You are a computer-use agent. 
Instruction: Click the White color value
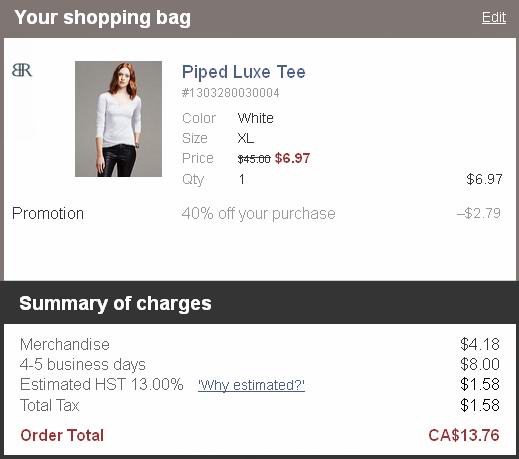[x=256, y=118]
